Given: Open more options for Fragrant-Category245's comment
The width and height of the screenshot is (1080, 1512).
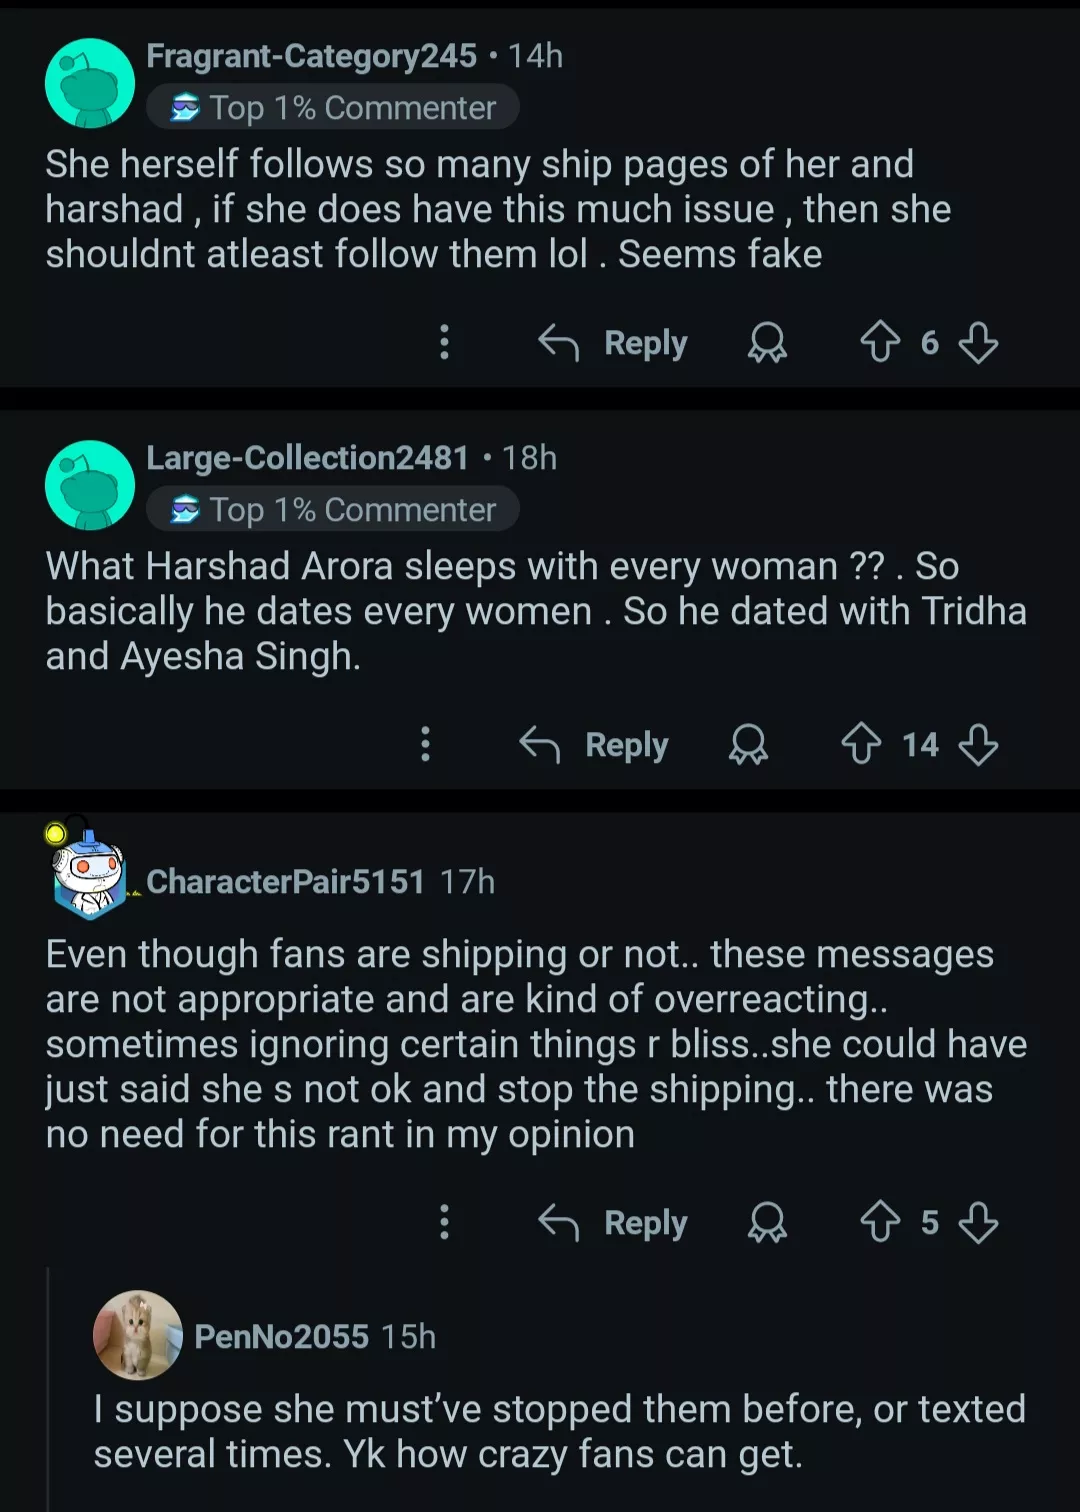Looking at the screenshot, I should 445,343.
